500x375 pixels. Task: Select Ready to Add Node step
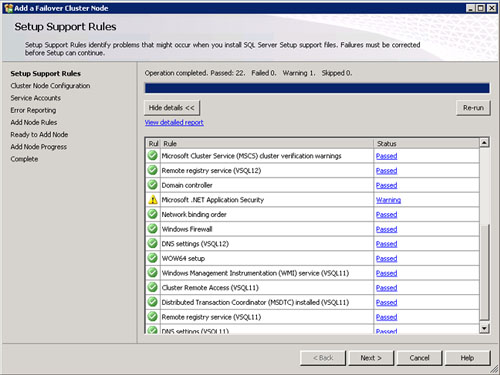coord(39,135)
